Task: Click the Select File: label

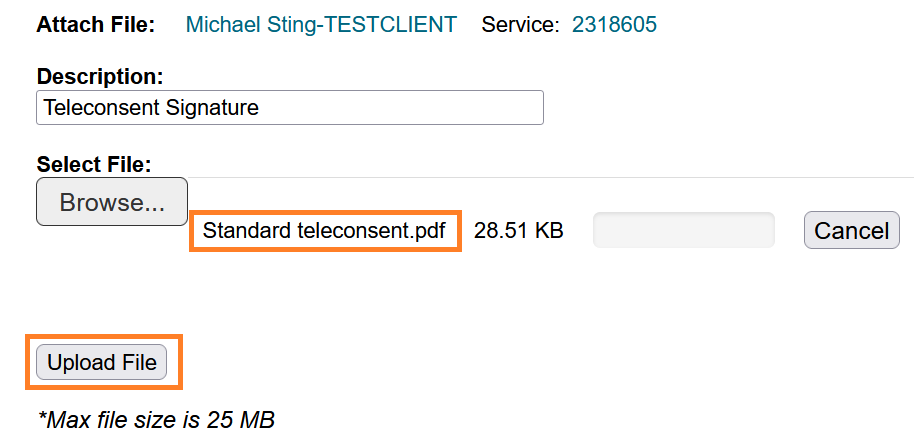Action: [93, 164]
